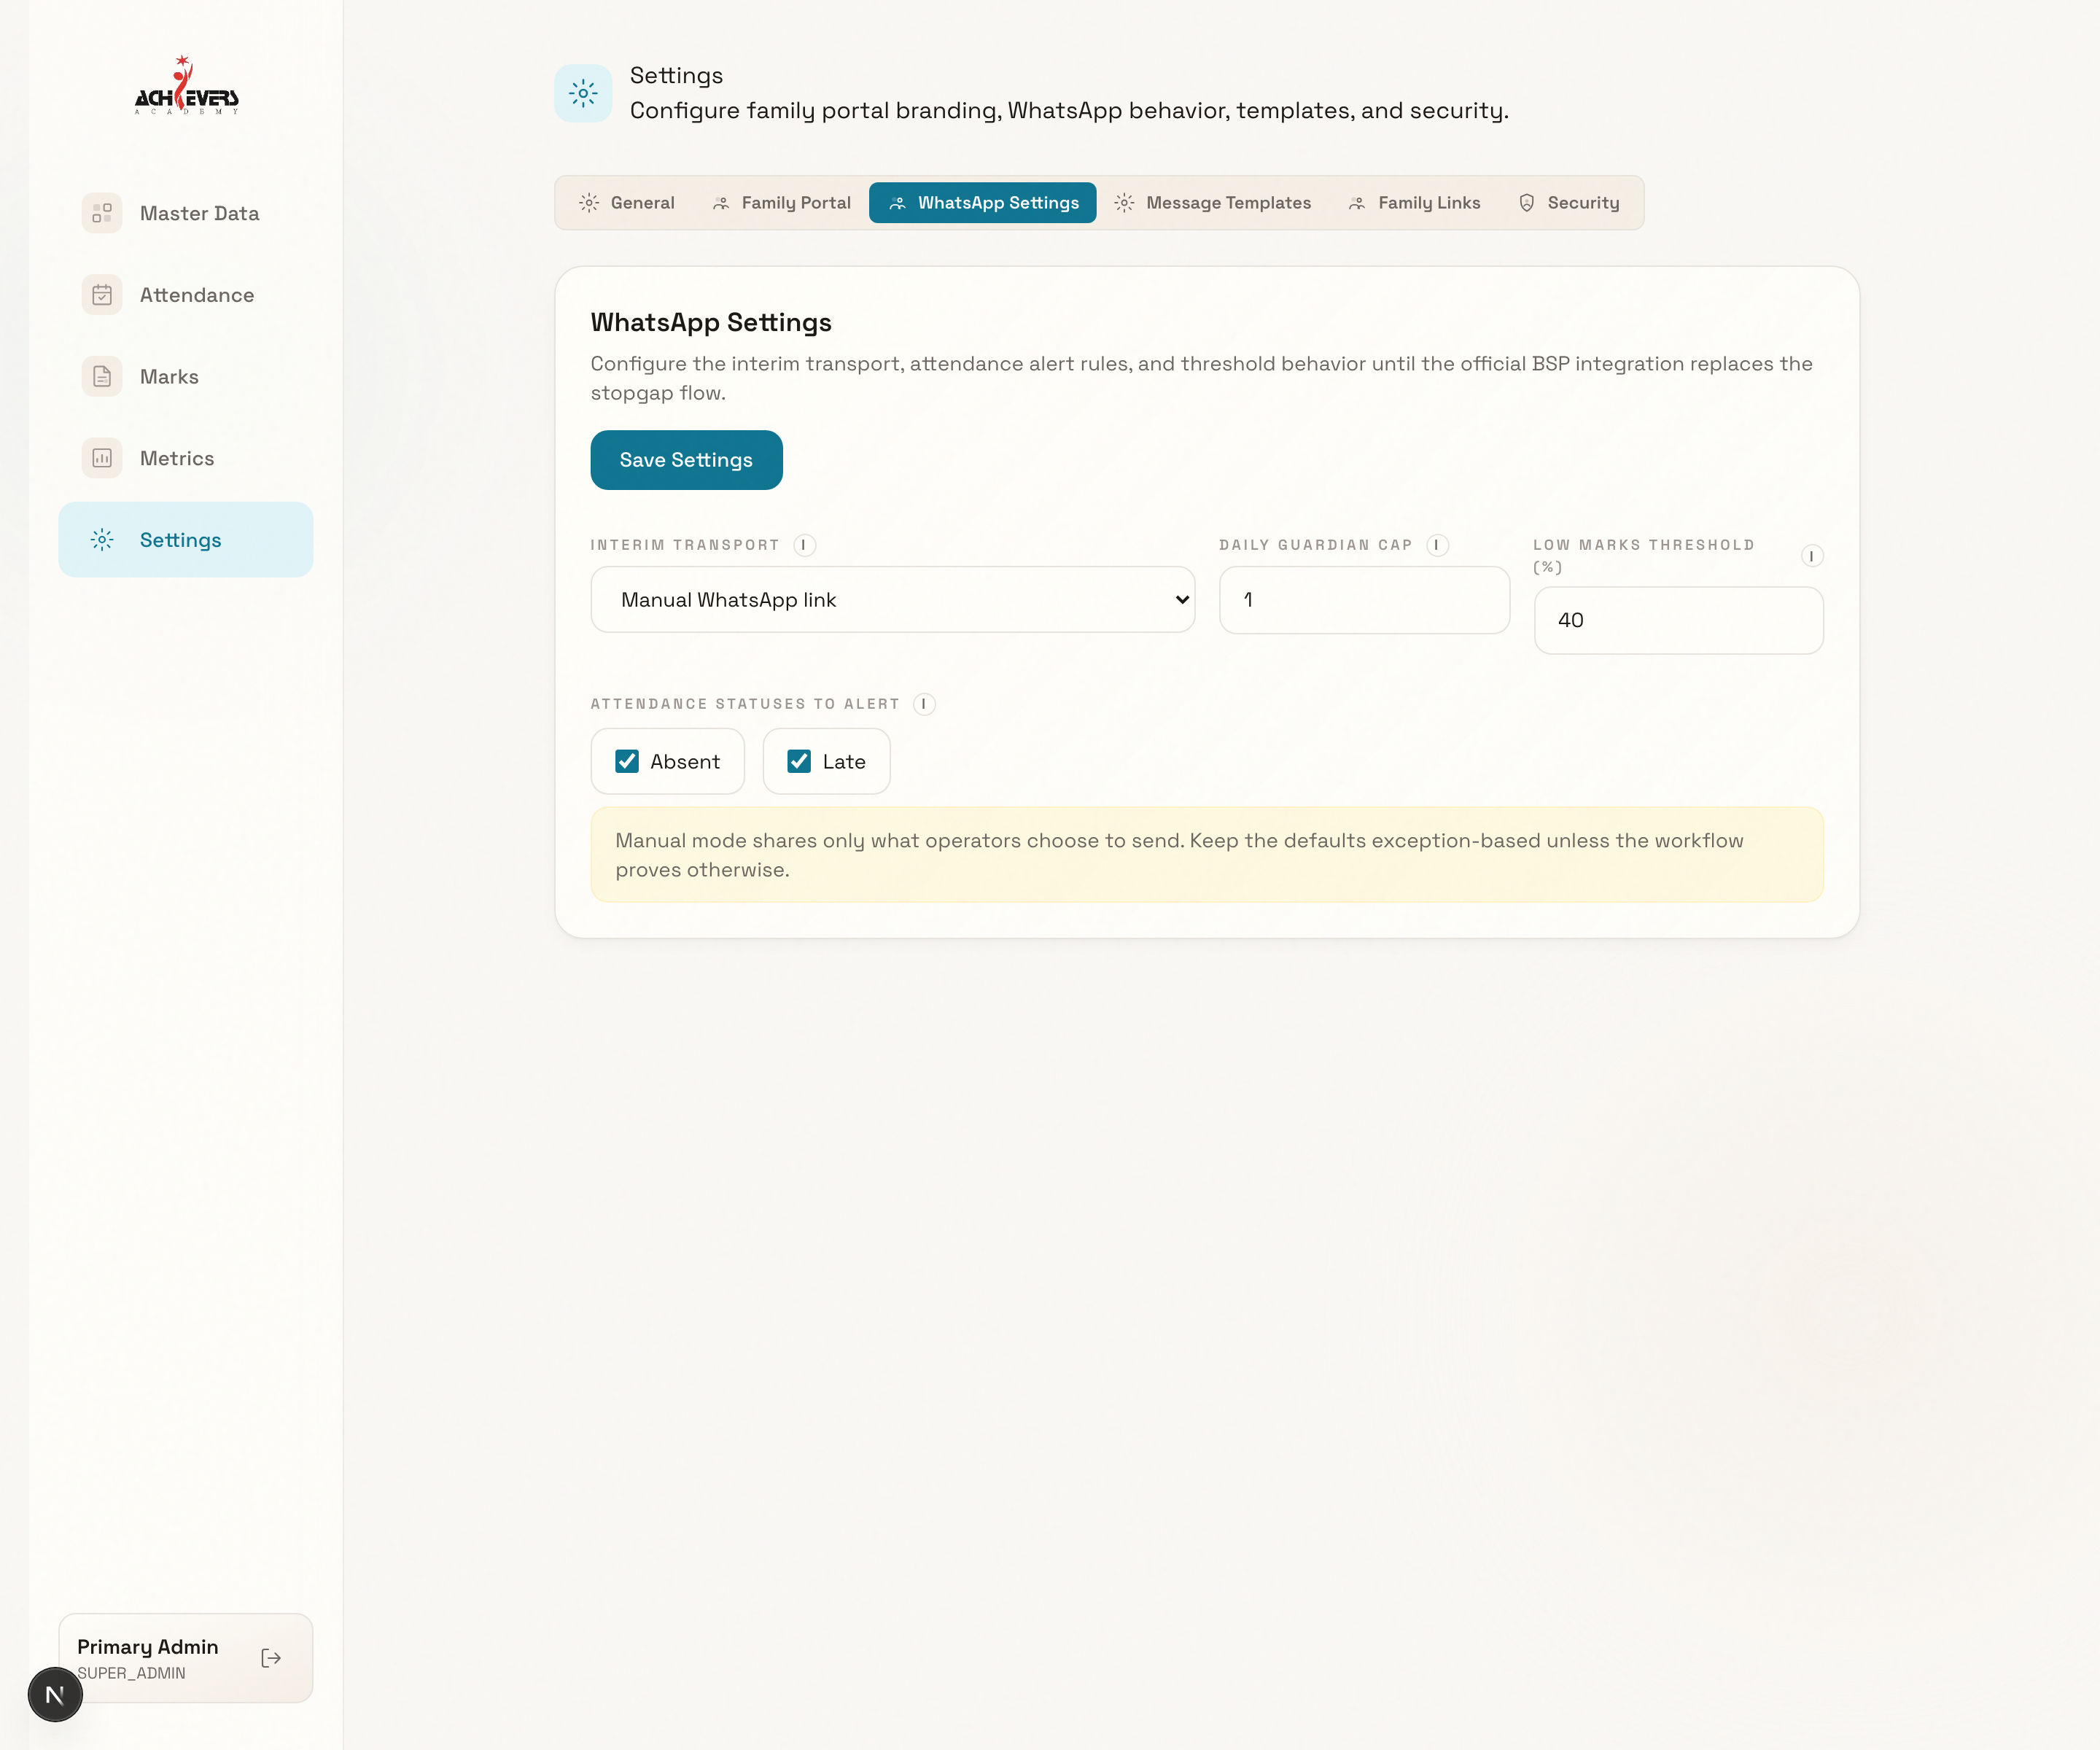The width and height of the screenshot is (2100, 1750).
Task: Click the Save Settings button
Action: click(x=686, y=460)
